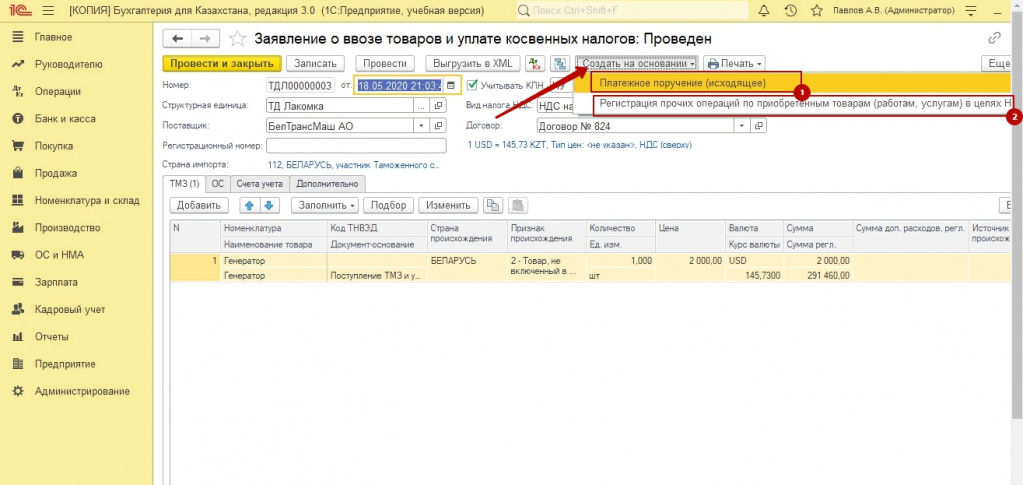Click Записать button
This screenshot has height=485, width=1023.
pyautogui.click(x=315, y=63)
